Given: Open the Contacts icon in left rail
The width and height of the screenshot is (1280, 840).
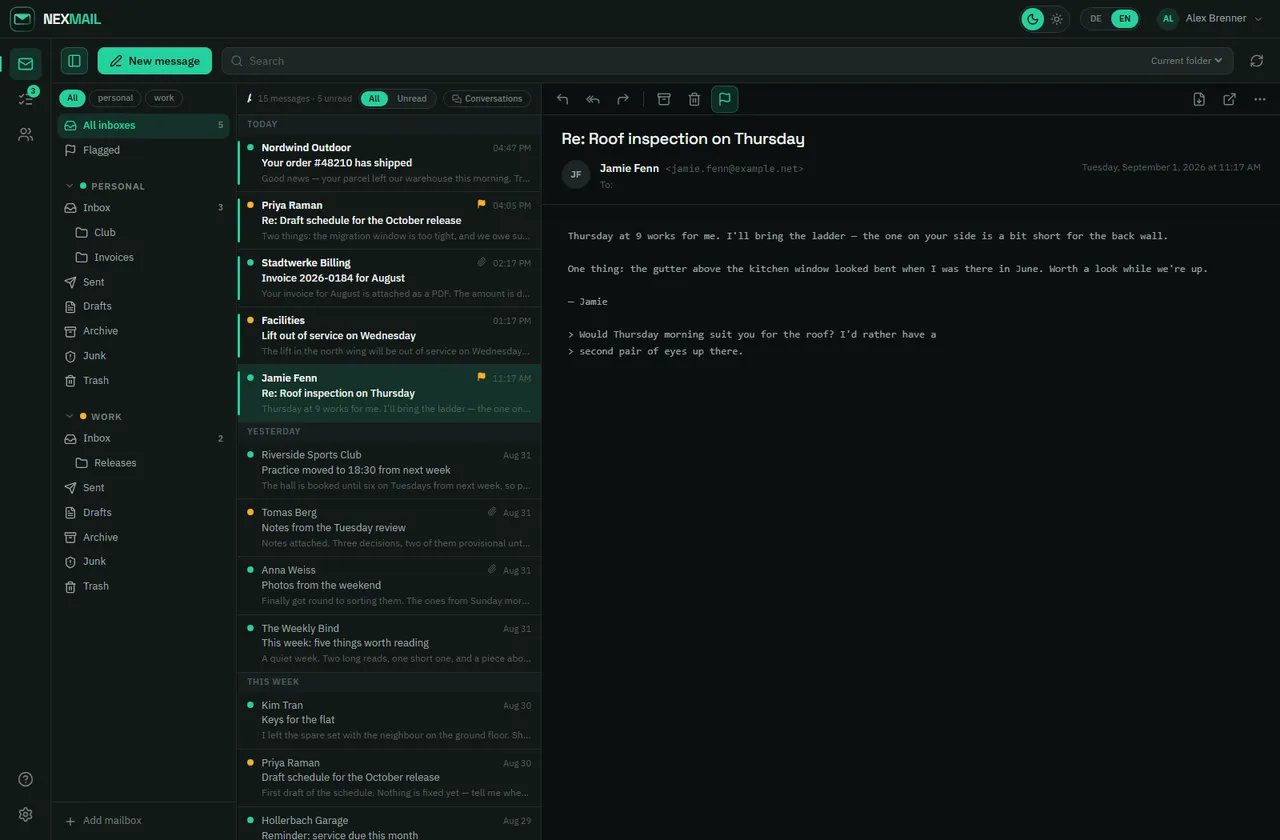Looking at the screenshot, I should tap(25, 134).
